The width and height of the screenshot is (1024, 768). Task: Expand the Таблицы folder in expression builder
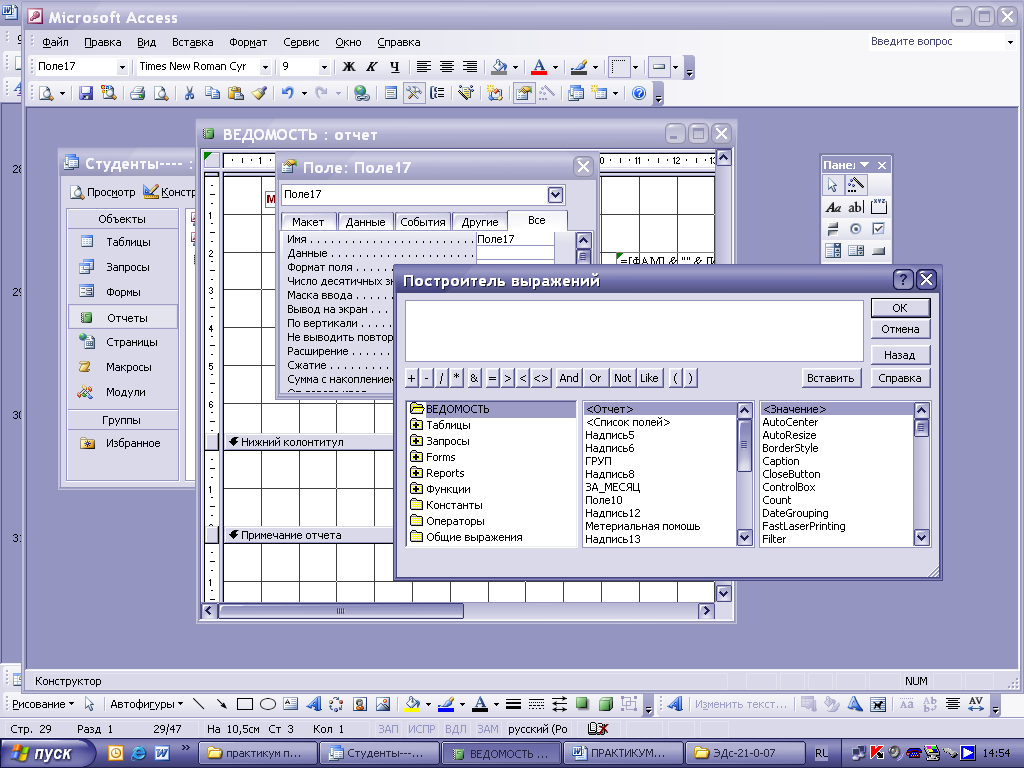point(416,425)
